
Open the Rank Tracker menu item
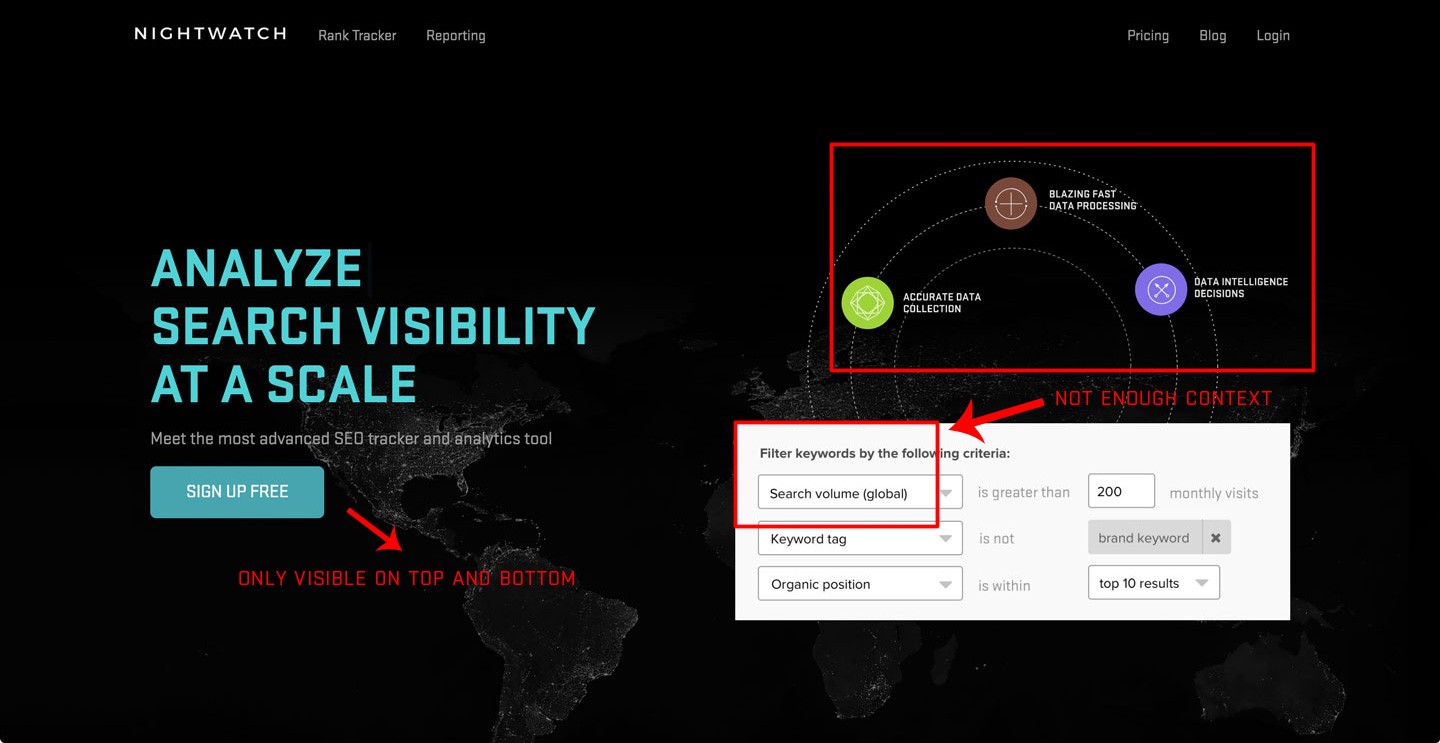click(357, 36)
